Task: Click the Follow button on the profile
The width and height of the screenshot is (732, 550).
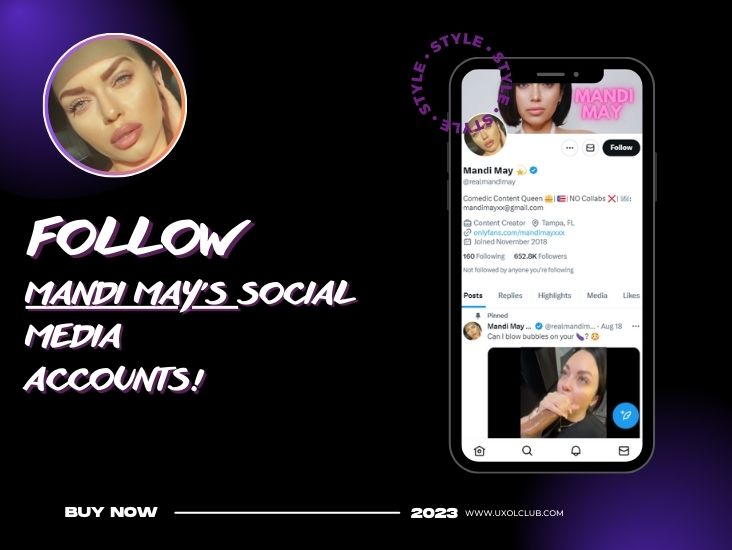Action: pyautogui.click(x=621, y=148)
